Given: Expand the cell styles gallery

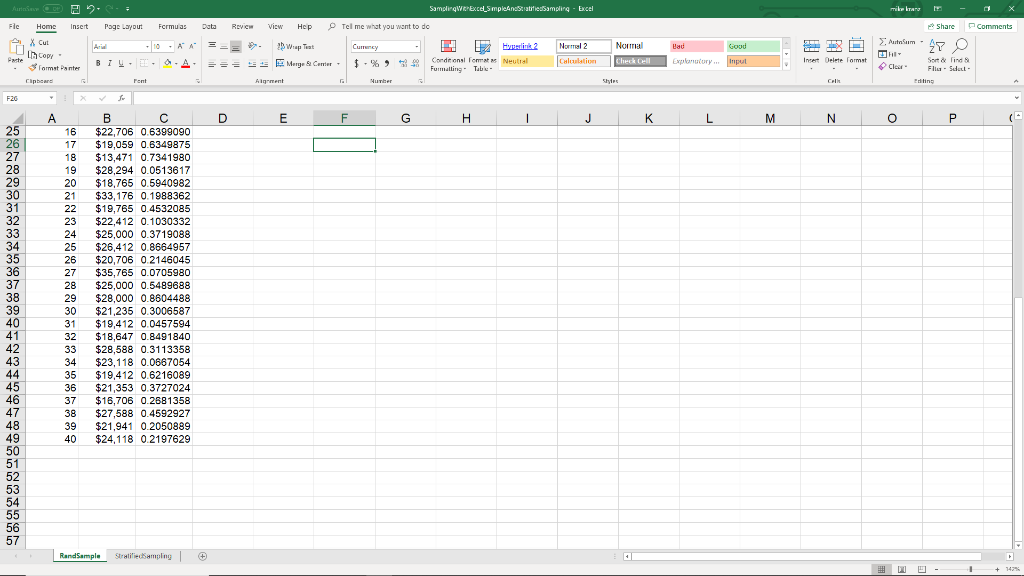Looking at the screenshot, I should coord(786,65).
